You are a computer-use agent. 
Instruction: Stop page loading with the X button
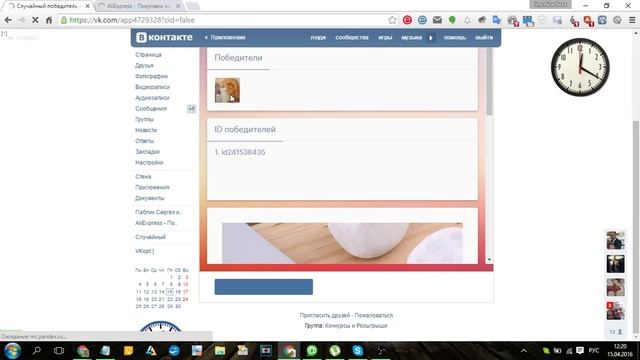pos(35,20)
